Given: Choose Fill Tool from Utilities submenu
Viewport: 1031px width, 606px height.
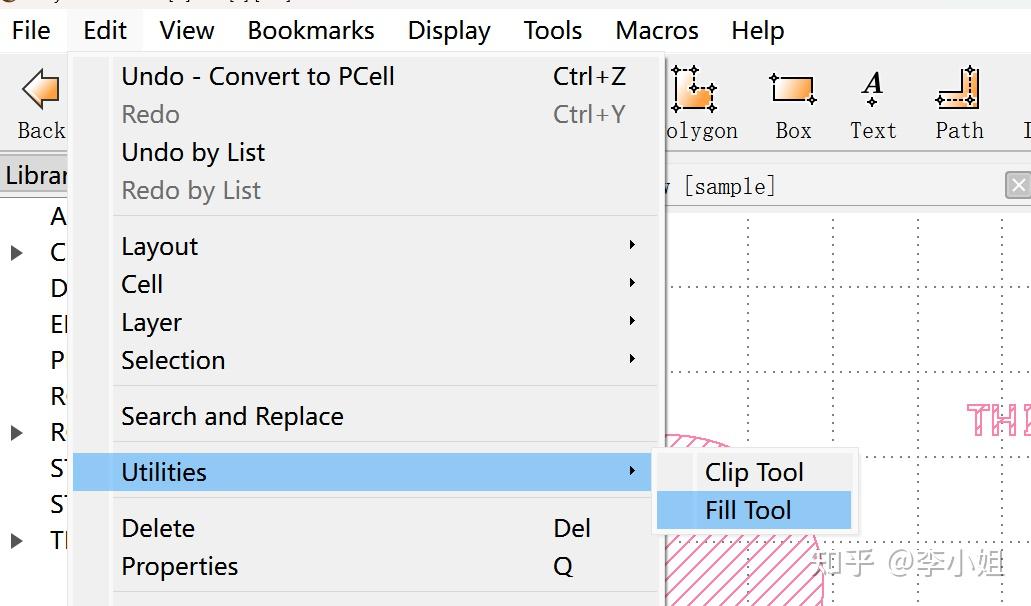Looking at the screenshot, I should (748, 510).
